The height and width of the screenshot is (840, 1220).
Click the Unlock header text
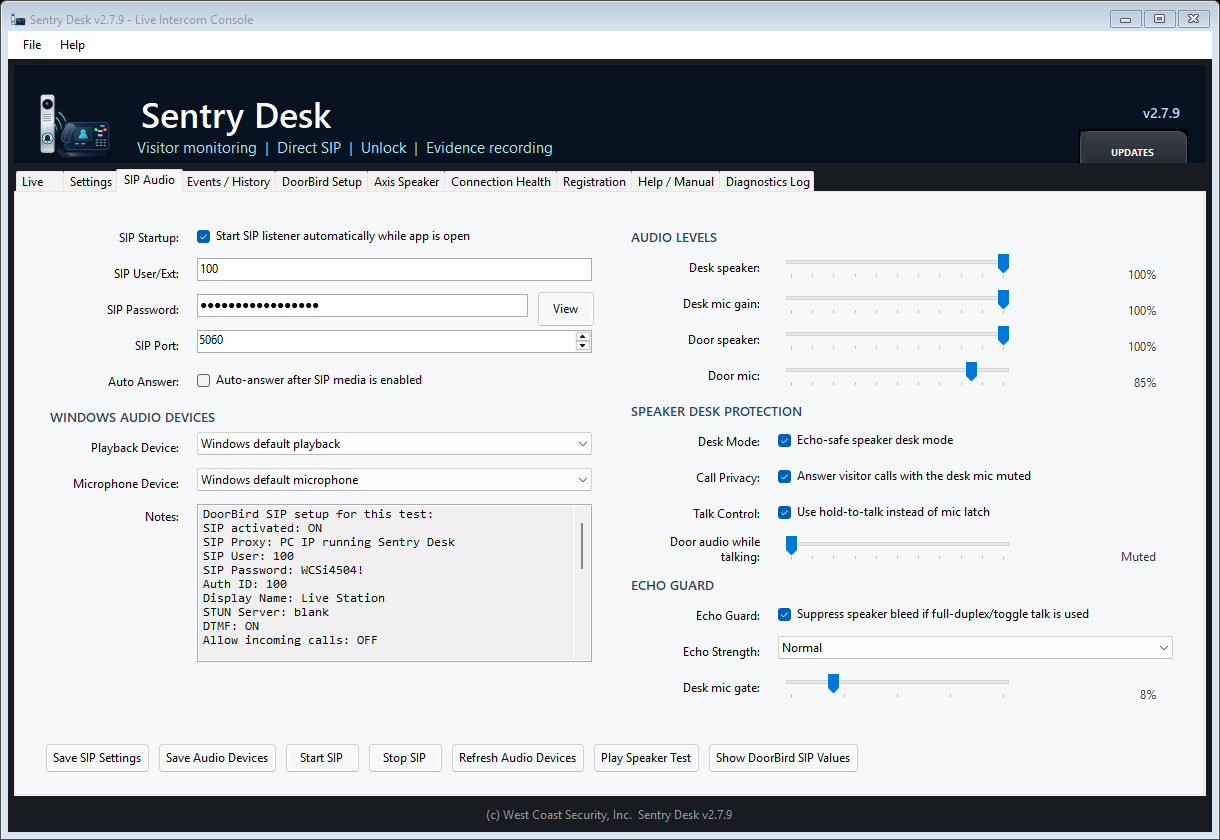point(384,148)
